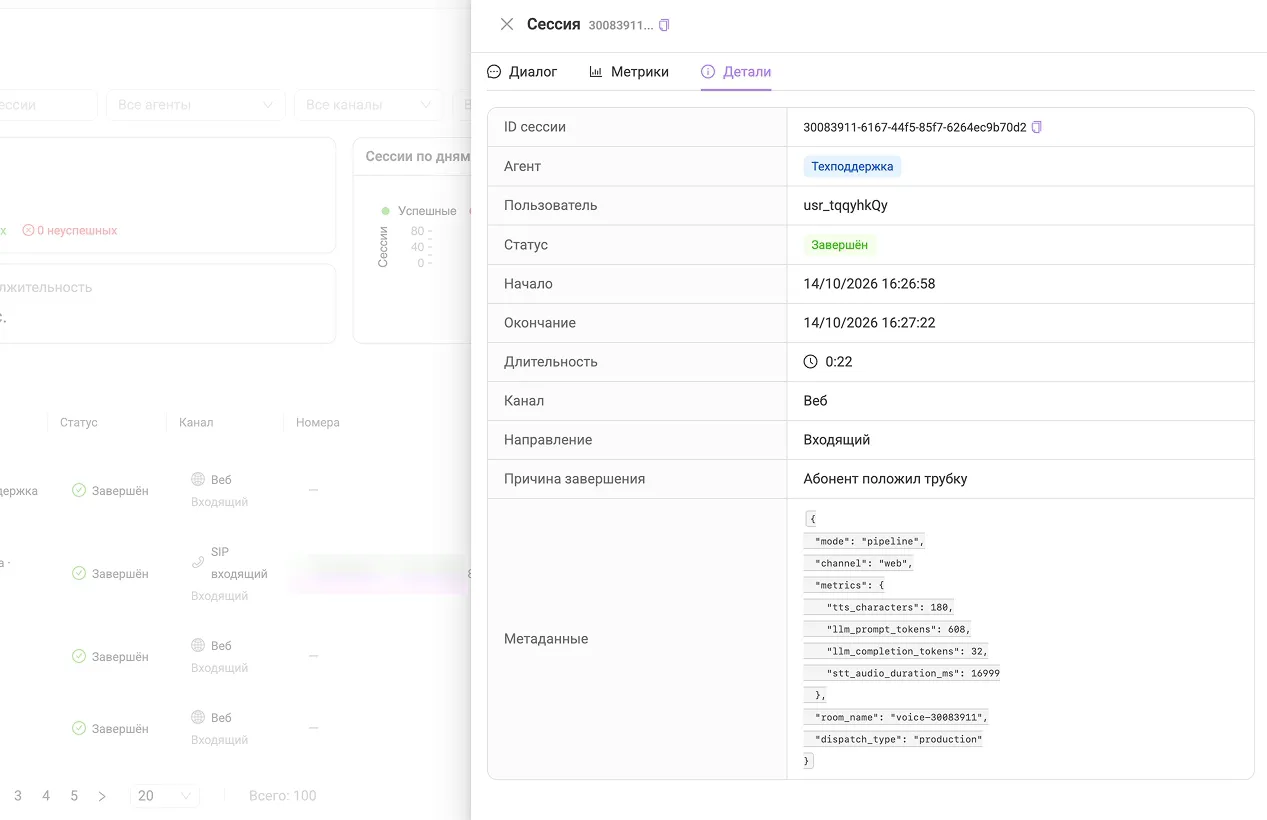Click the Техподдержка agent tag
Viewport: 1267px width, 820px height.
[x=852, y=166]
